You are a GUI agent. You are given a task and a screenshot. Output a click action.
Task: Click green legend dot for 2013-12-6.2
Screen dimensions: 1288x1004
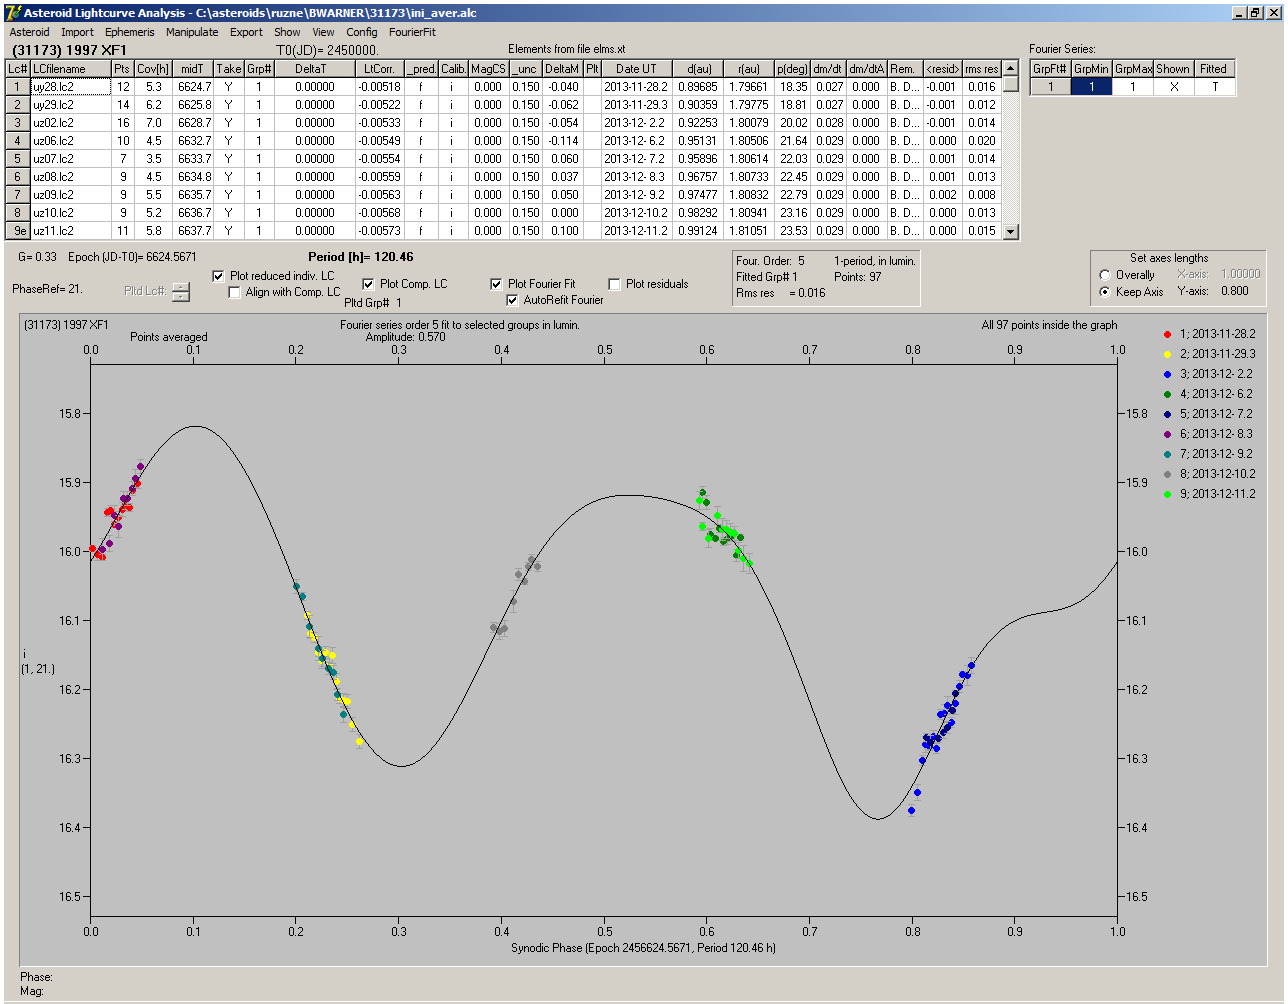1169,394
